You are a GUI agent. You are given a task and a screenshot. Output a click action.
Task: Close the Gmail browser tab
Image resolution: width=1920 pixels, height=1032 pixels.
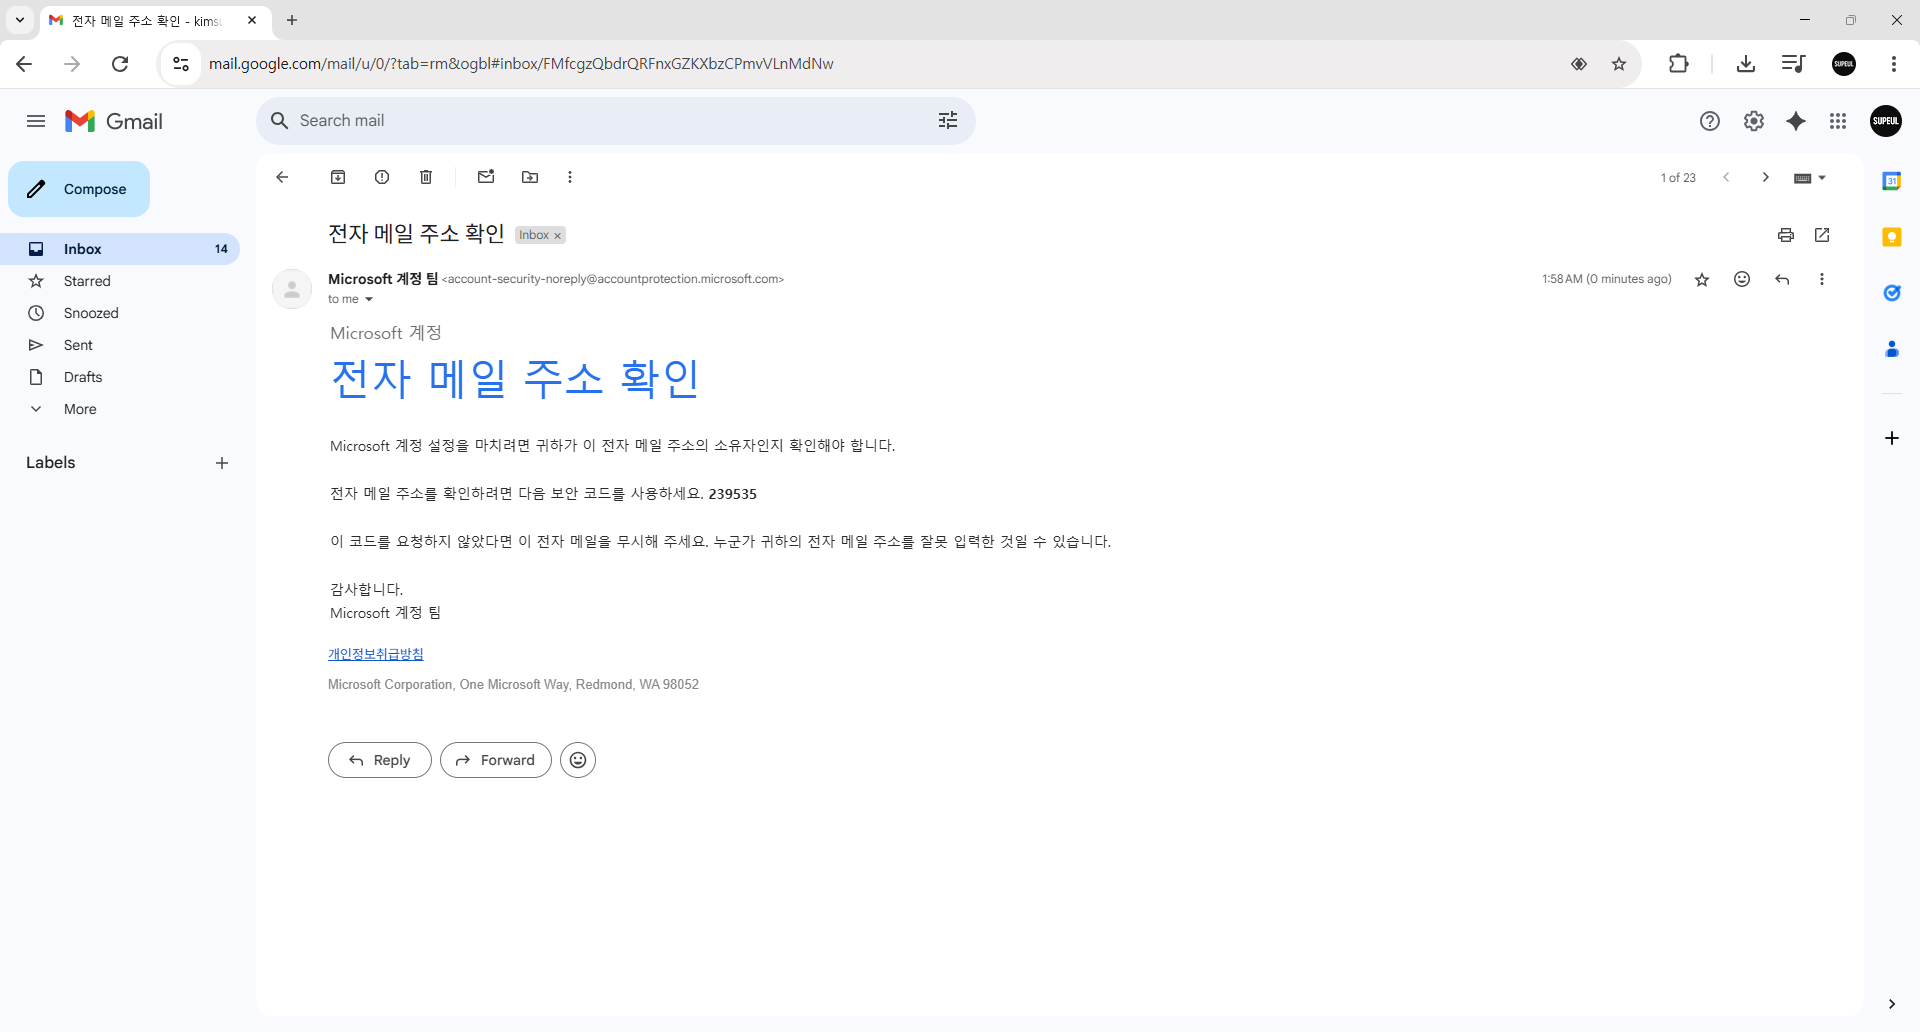252,20
